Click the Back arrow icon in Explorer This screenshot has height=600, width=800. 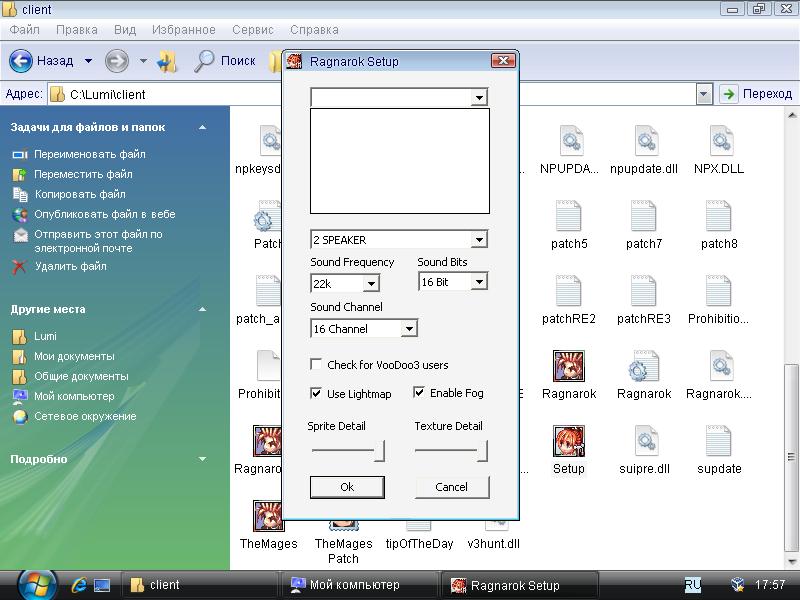click(21, 61)
